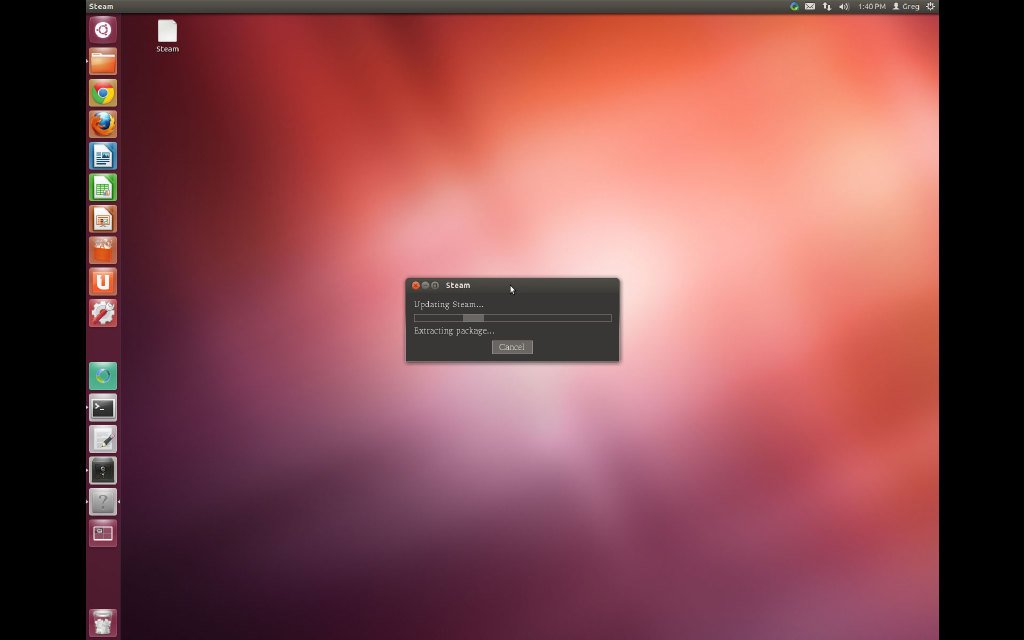Open the clock showing 1:40 PM
The height and width of the screenshot is (640, 1024).
pyautogui.click(x=872, y=7)
